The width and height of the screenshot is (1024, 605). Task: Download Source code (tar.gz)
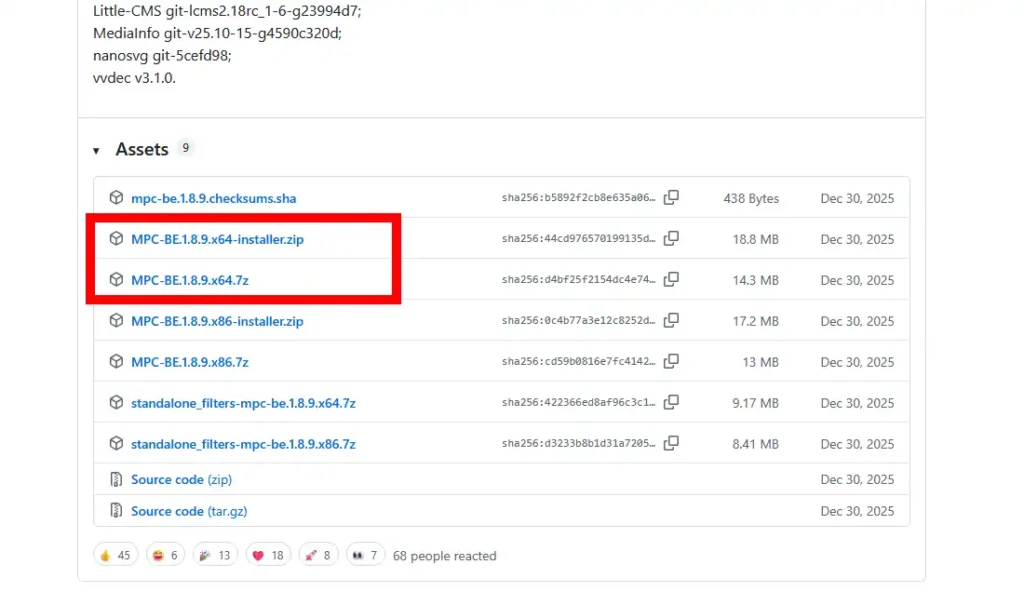189,511
